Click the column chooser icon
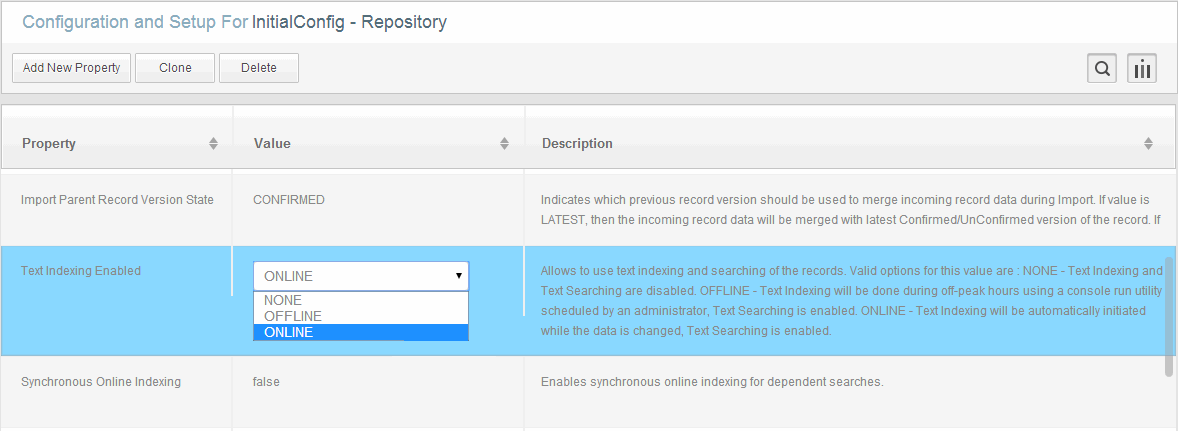The image size is (1178, 431). (x=1142, y=68)
